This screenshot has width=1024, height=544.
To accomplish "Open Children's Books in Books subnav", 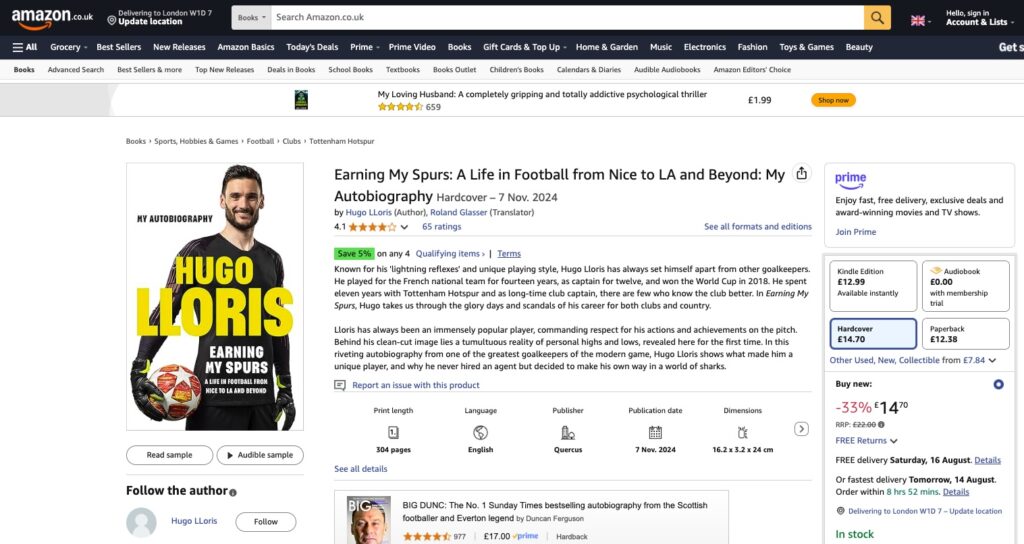I will (x=516, y=69).
